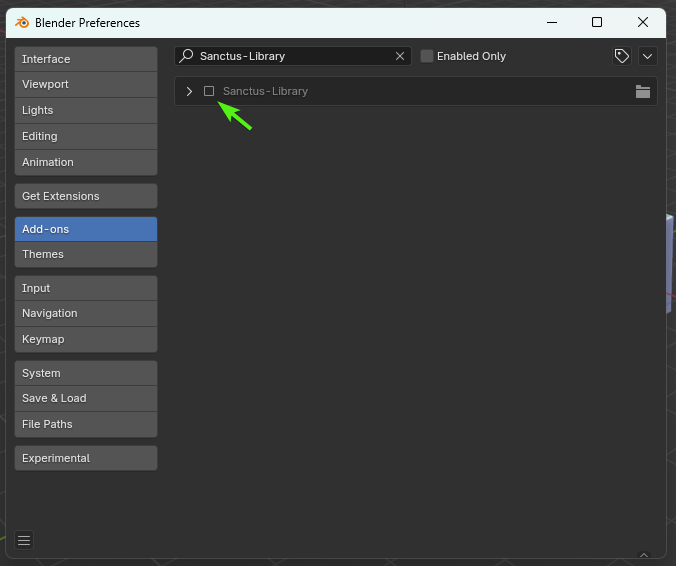Click the Blender logo in title bar
676x566 pixels.
[22, 22]
